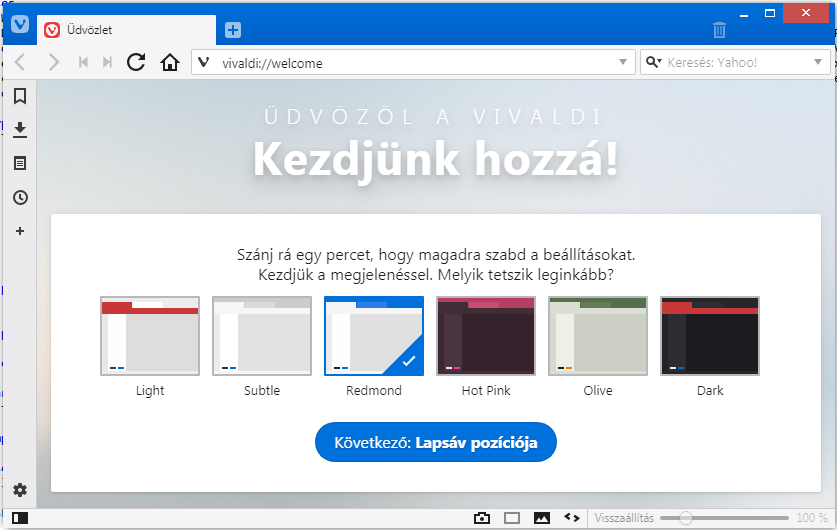Image resolution: width=837 pixels, height=530 pixels.
Task: Open search engine selector magnifier
Action: pos(653,62)
